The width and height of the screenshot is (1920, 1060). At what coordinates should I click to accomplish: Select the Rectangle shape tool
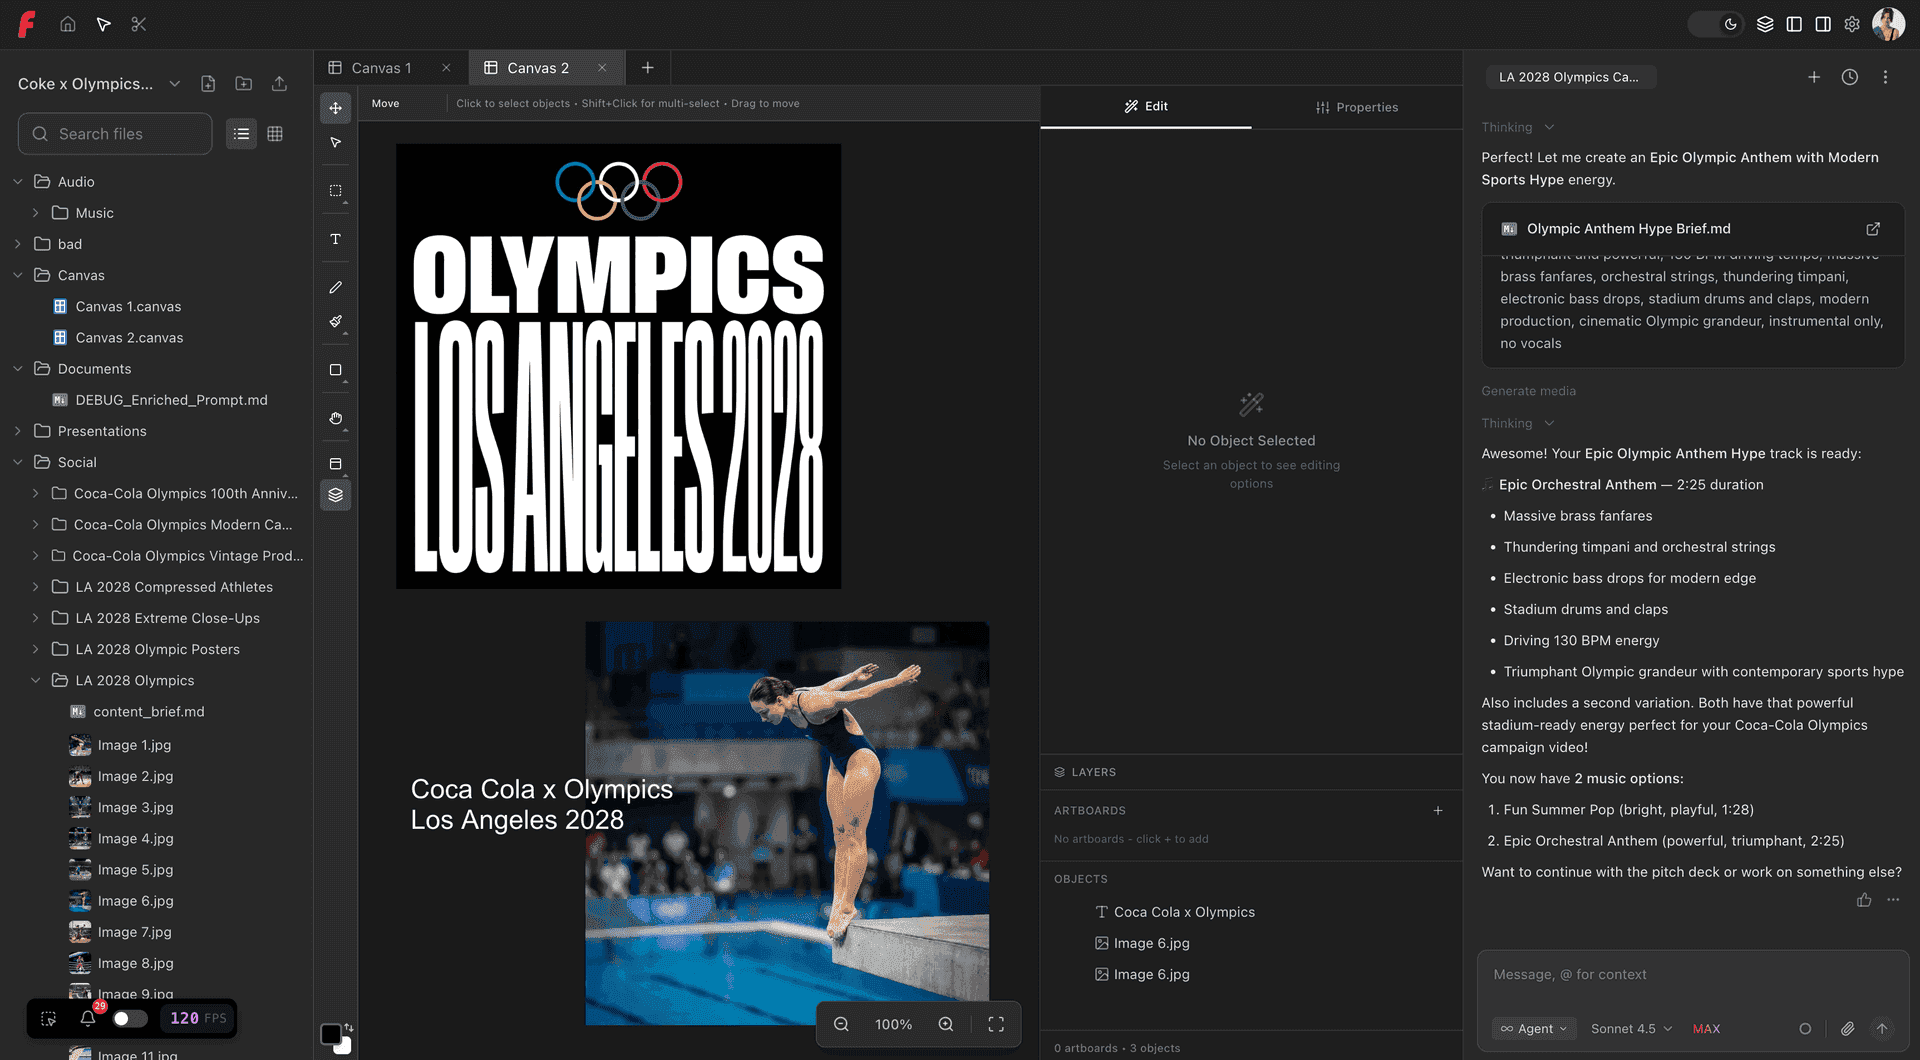click(336, 370)
